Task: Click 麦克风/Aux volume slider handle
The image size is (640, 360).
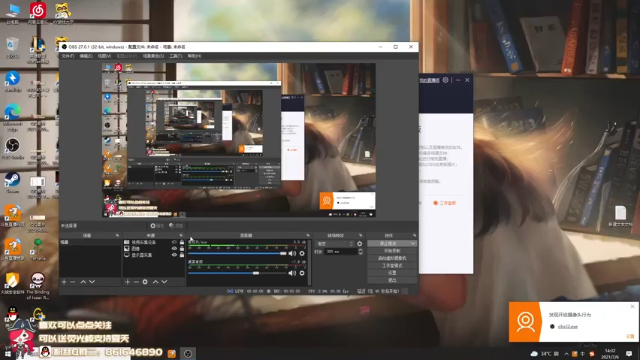Action: (282, 253)
